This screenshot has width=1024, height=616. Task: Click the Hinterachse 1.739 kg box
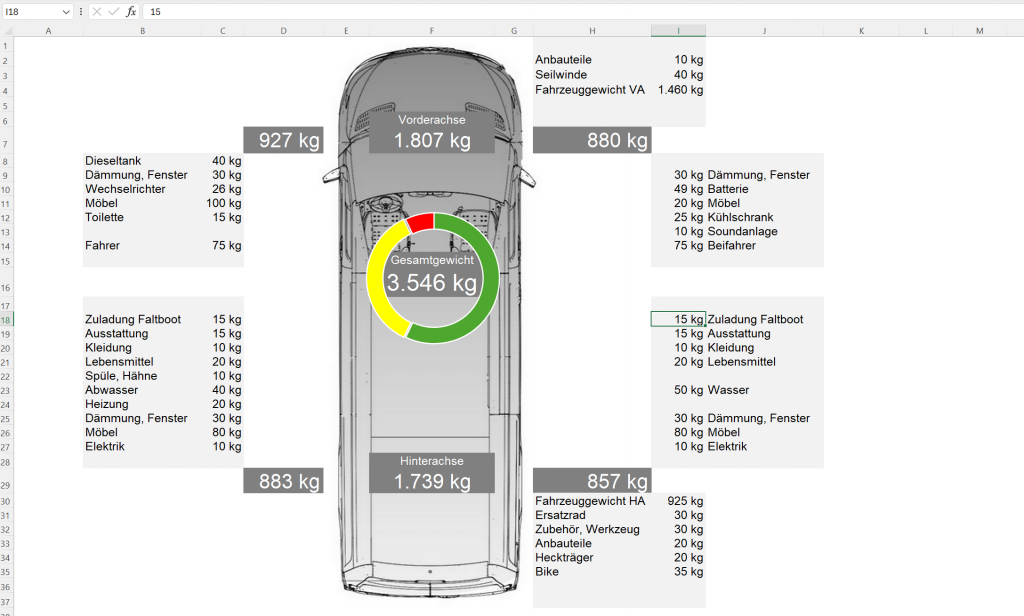(x=432, y=472)
